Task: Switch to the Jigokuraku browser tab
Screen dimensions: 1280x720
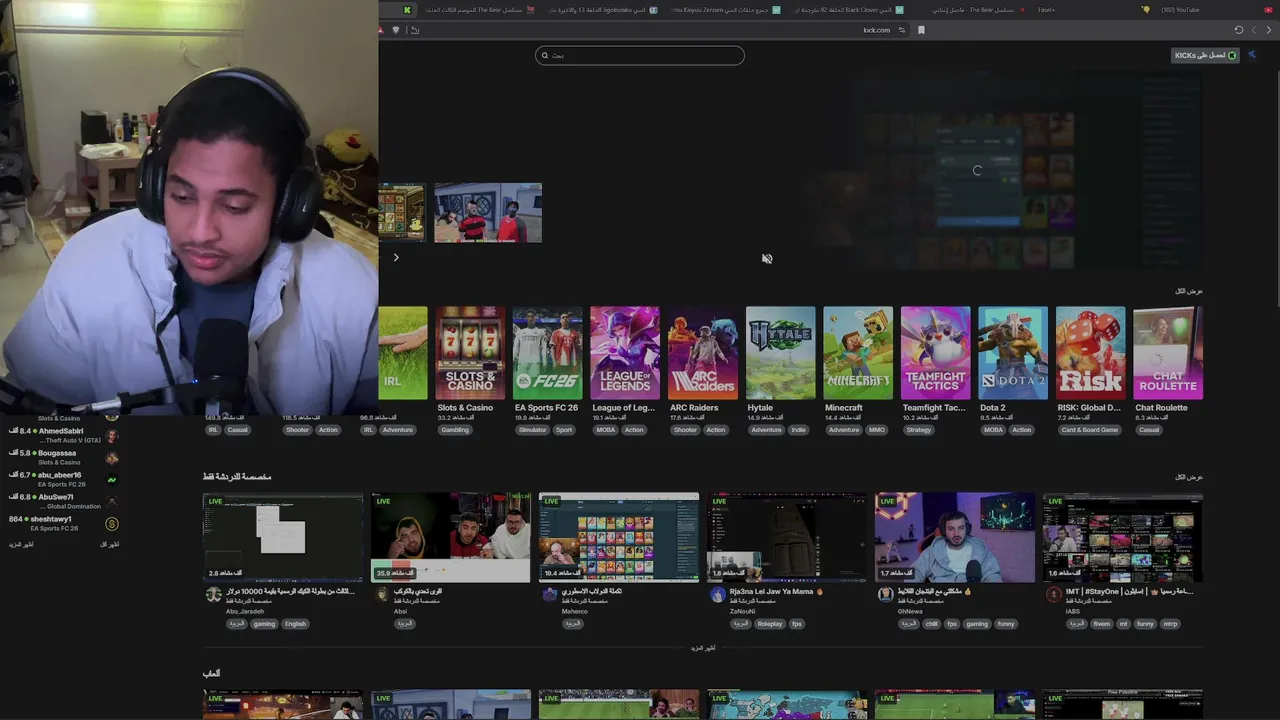Action: point(603,10)
